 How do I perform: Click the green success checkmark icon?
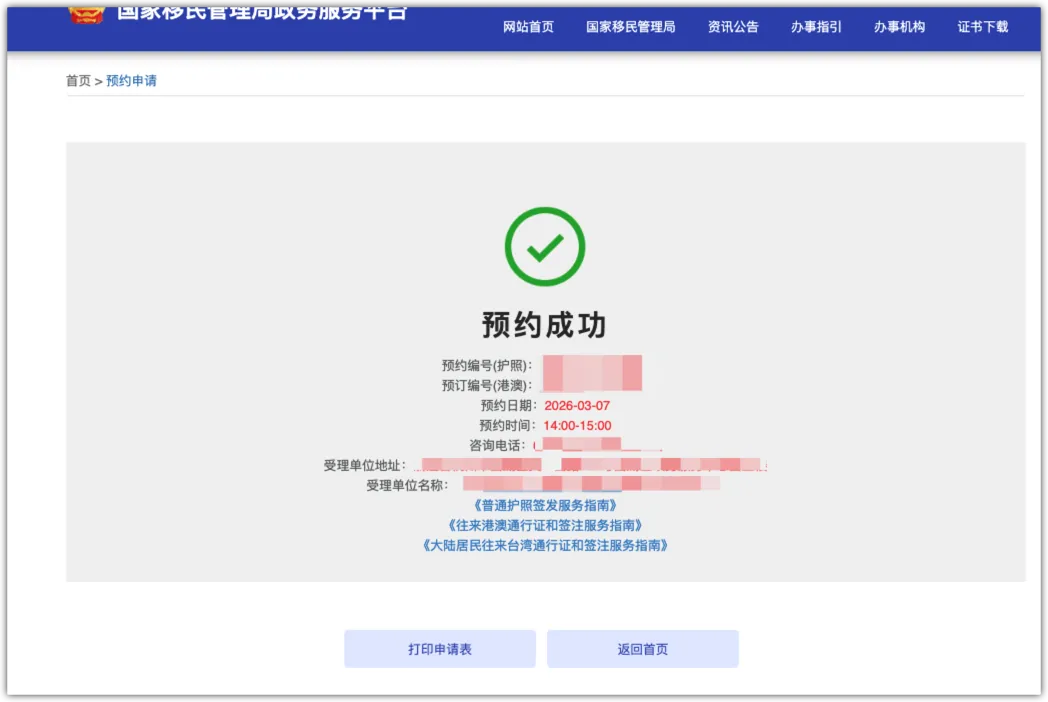[x=544, y=247]
